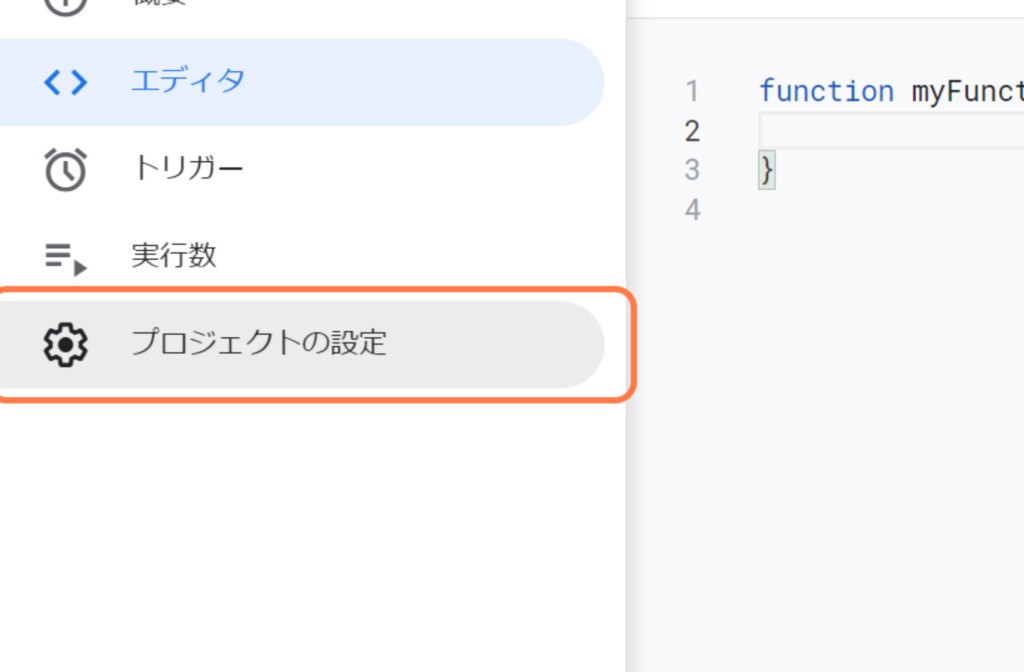1024x672 pixels.
Task: Open the トリガー sidebar item
Action: point(302,170)
